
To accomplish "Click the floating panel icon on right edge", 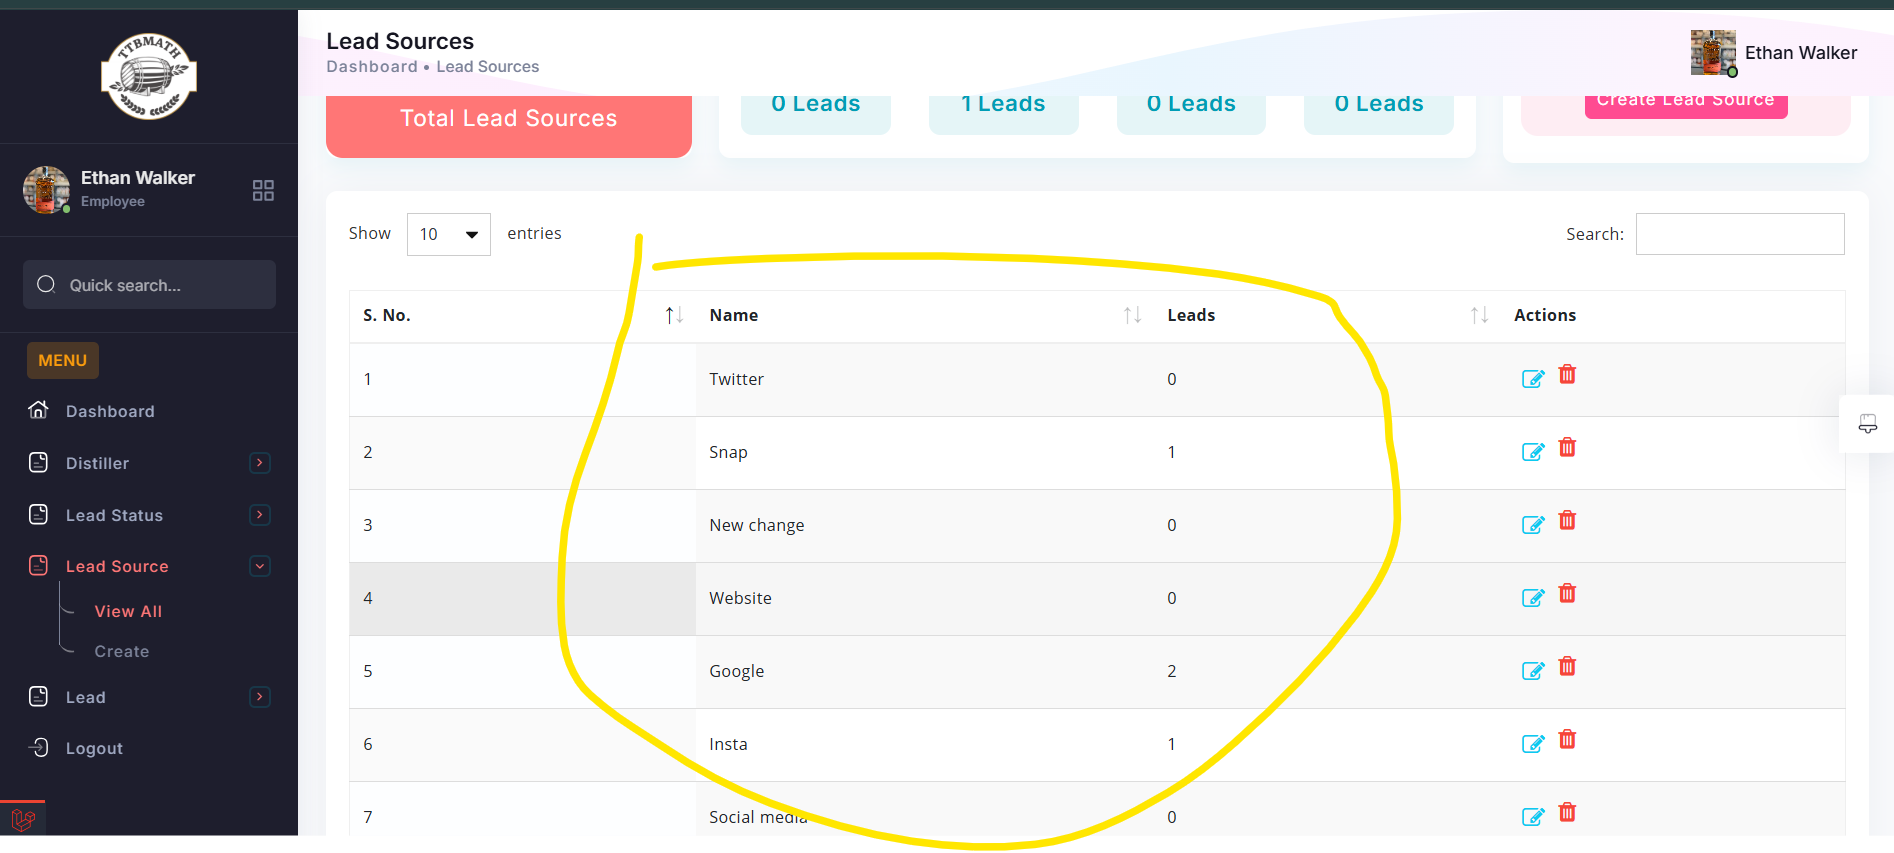I will click(x=1867, y=424).
